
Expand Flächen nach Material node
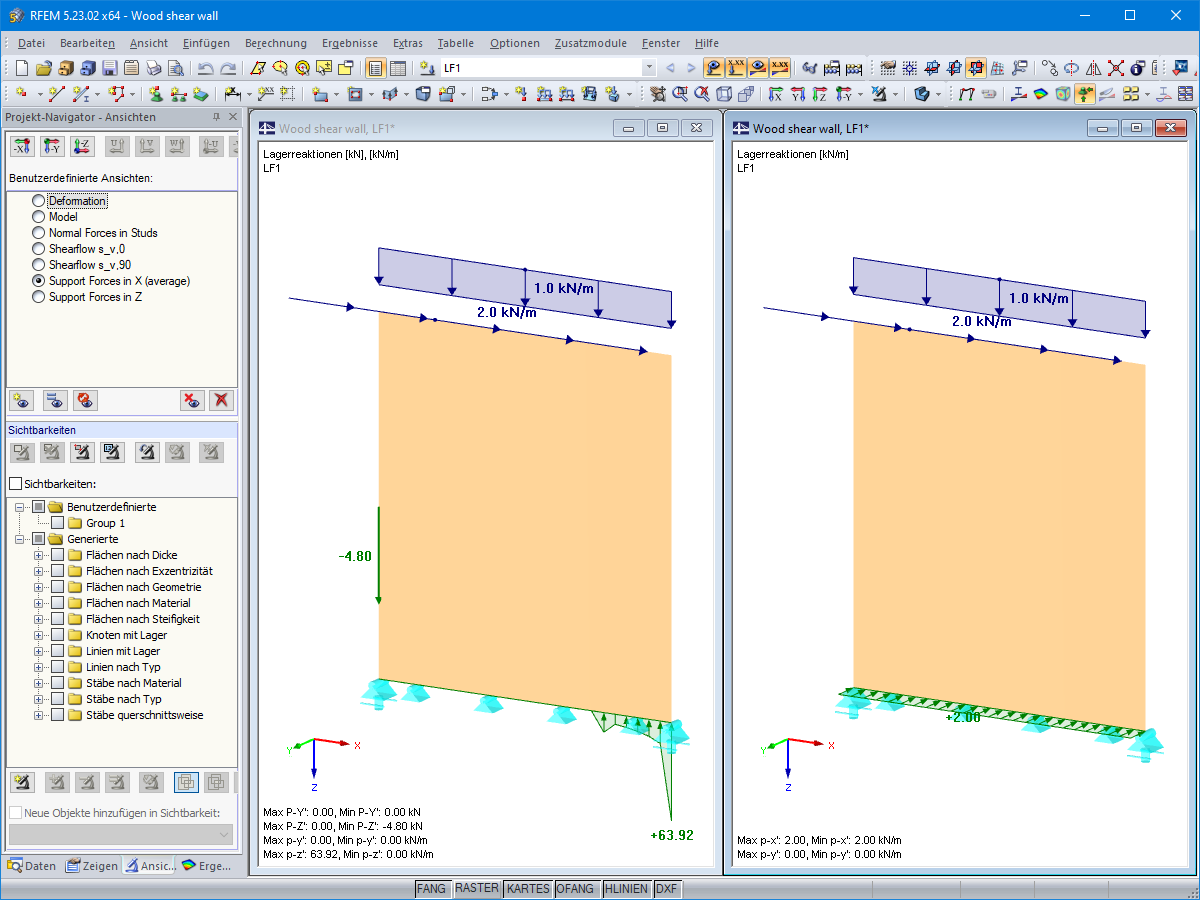coord(39,603)
